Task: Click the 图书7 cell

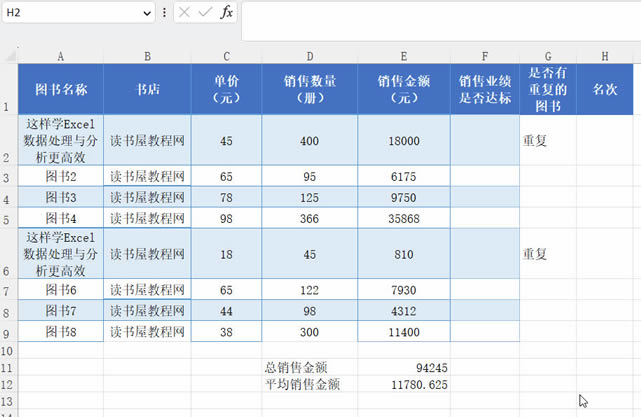Action: (60, 311)
